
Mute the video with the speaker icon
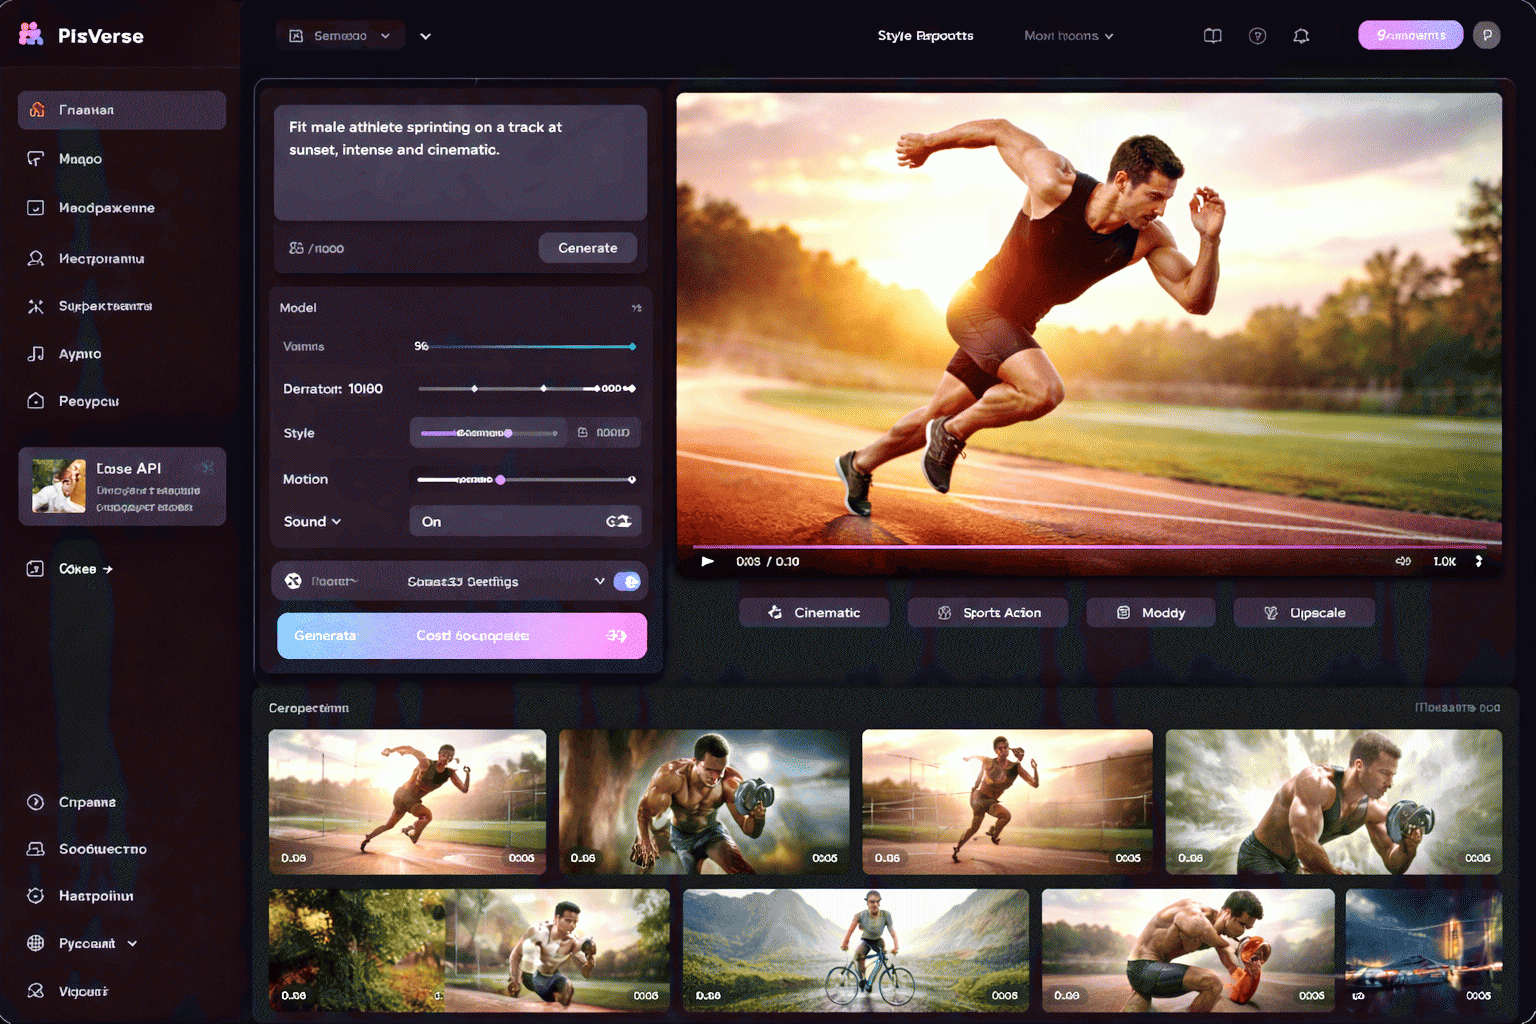1403,561
